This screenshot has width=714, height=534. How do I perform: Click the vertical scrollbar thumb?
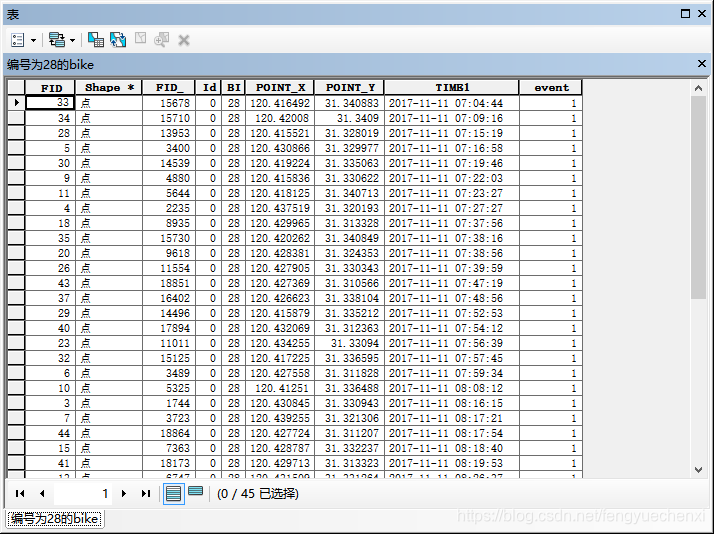tap(698, 198)
